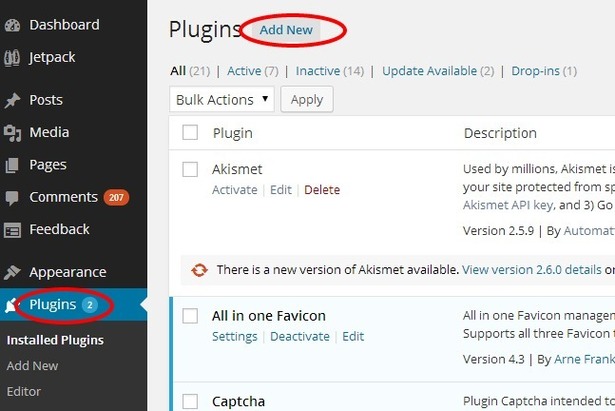This screenshot has width=615, height=411.
Task: Check the All in one Favicon checkbox
Action: coord(190,316)
